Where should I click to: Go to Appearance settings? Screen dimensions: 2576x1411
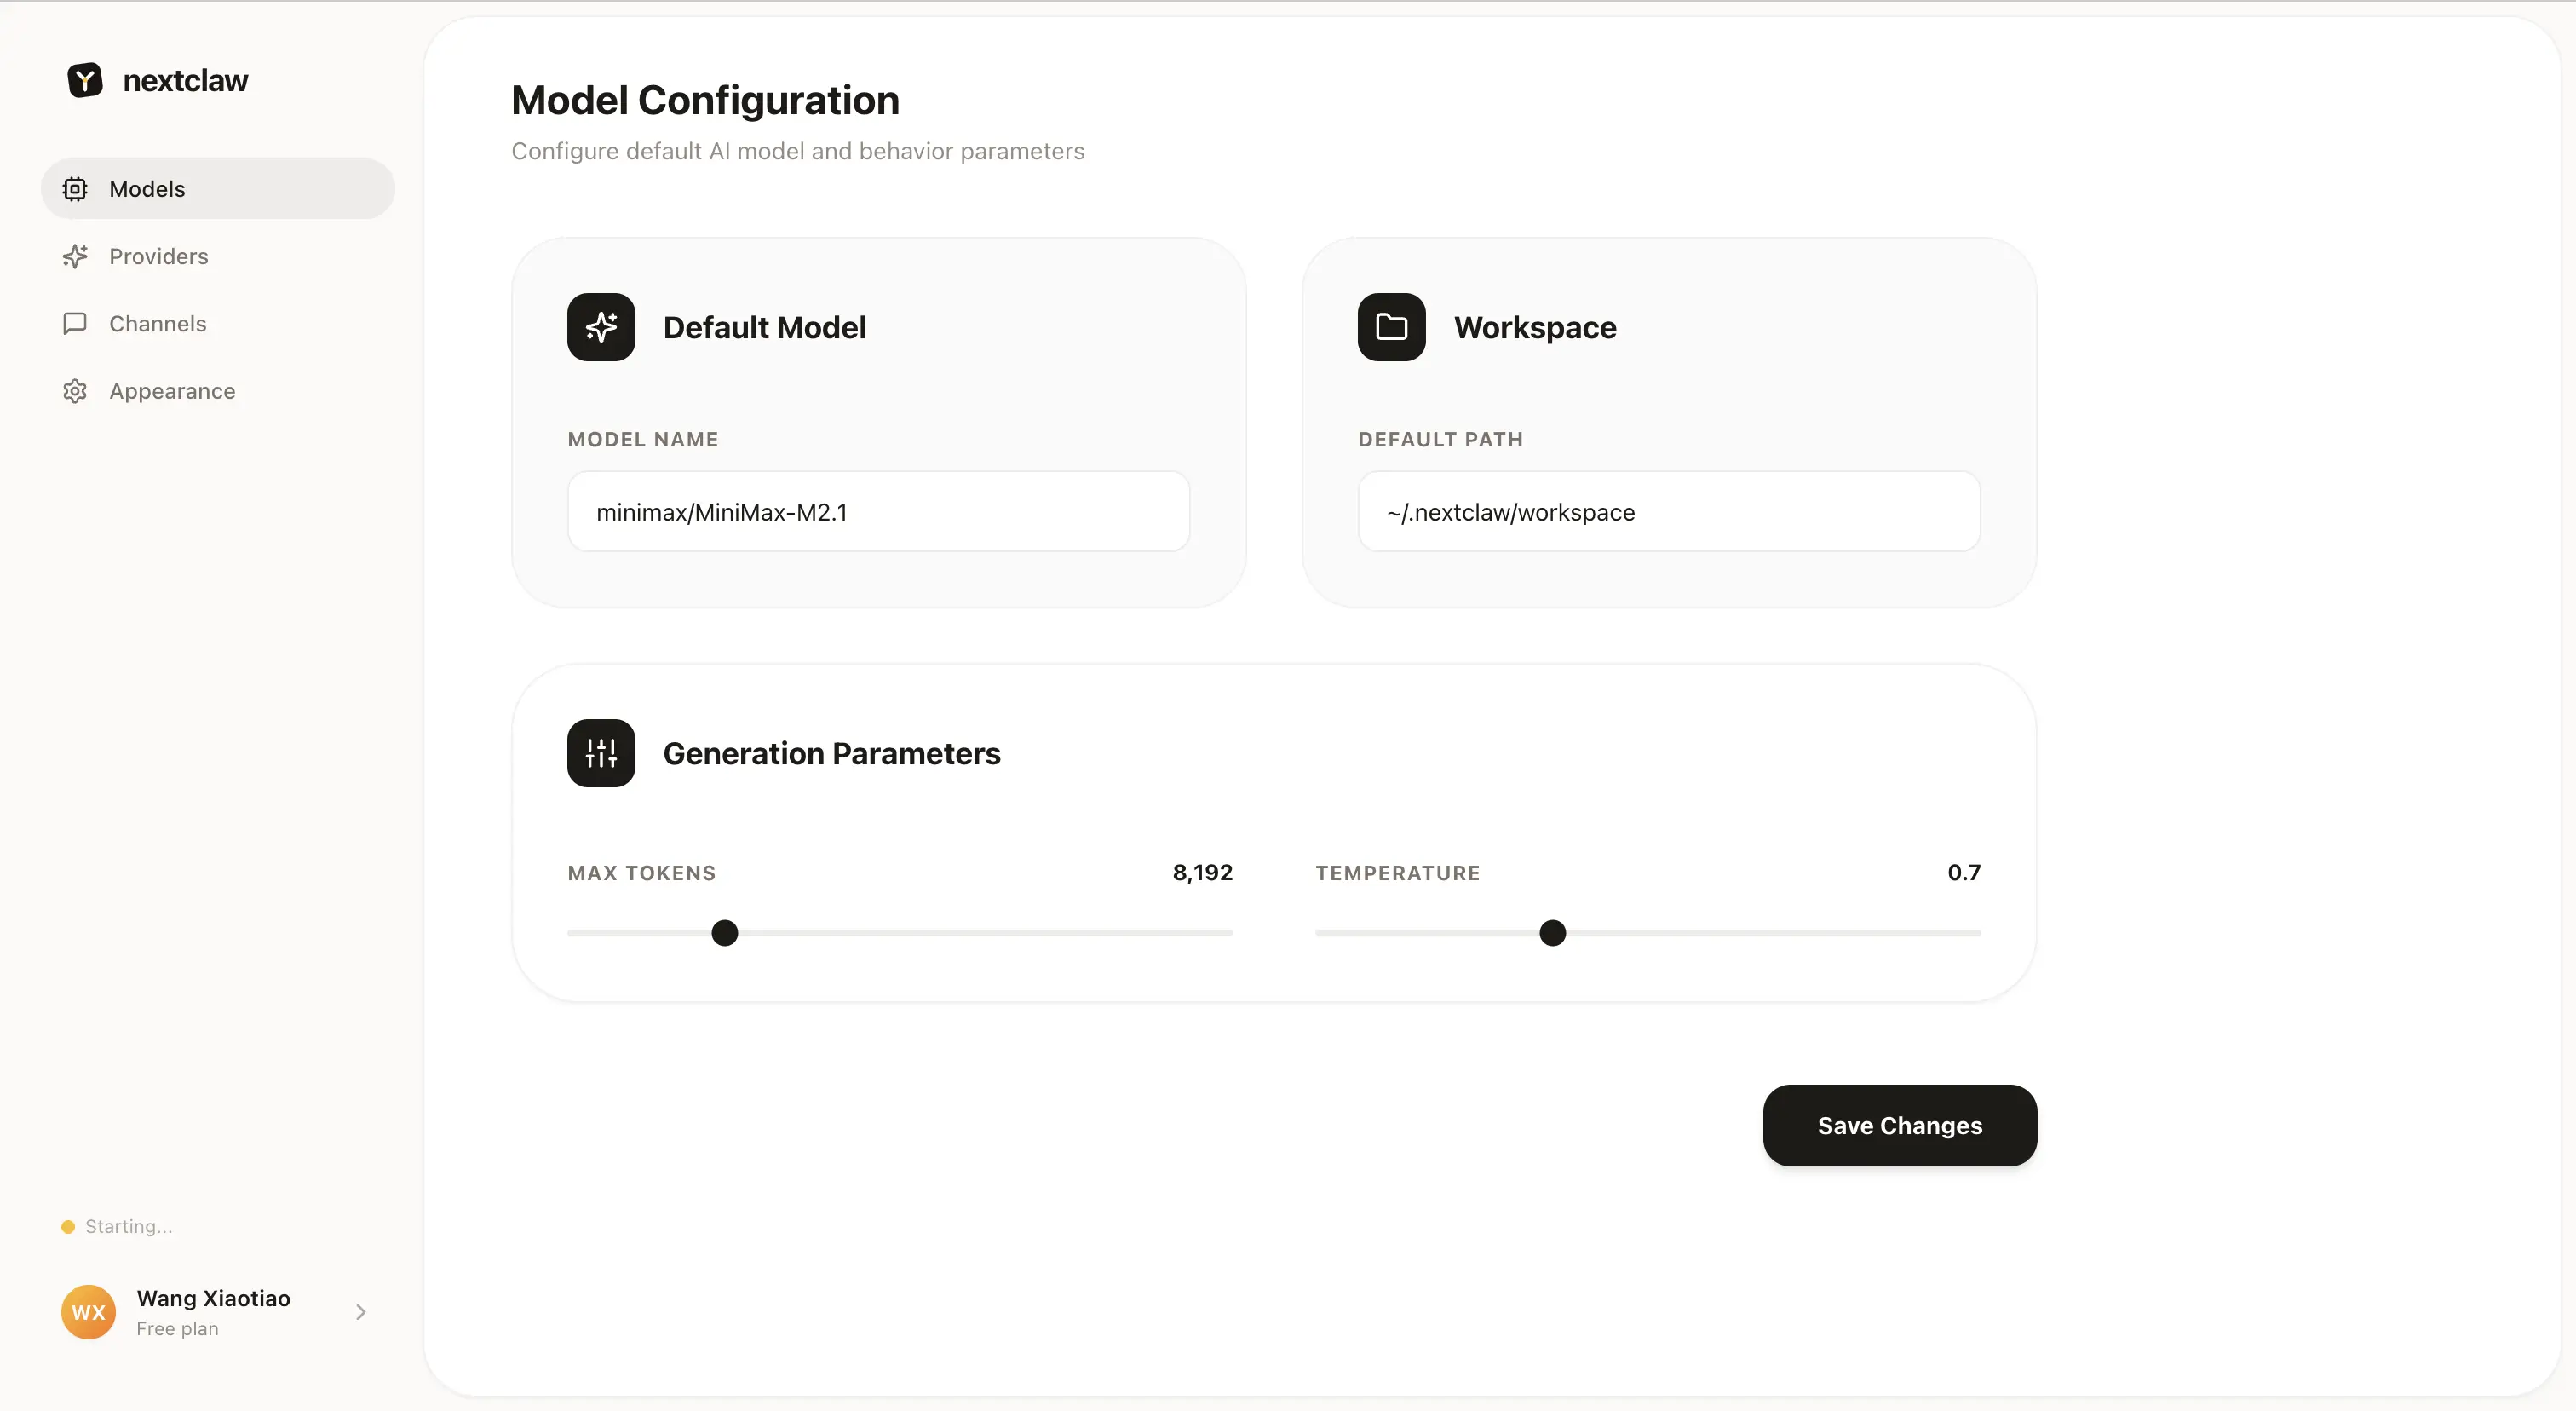[172, 391]
